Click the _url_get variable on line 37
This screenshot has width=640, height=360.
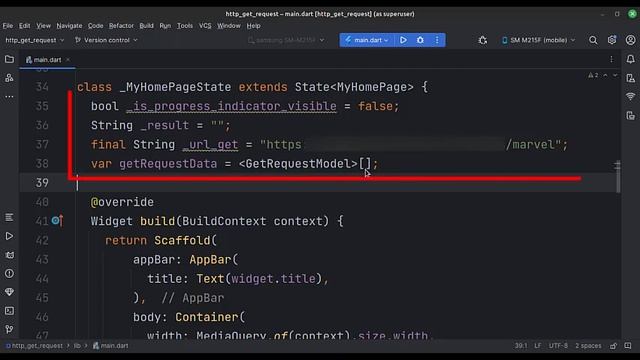click(x=210, y=144)
